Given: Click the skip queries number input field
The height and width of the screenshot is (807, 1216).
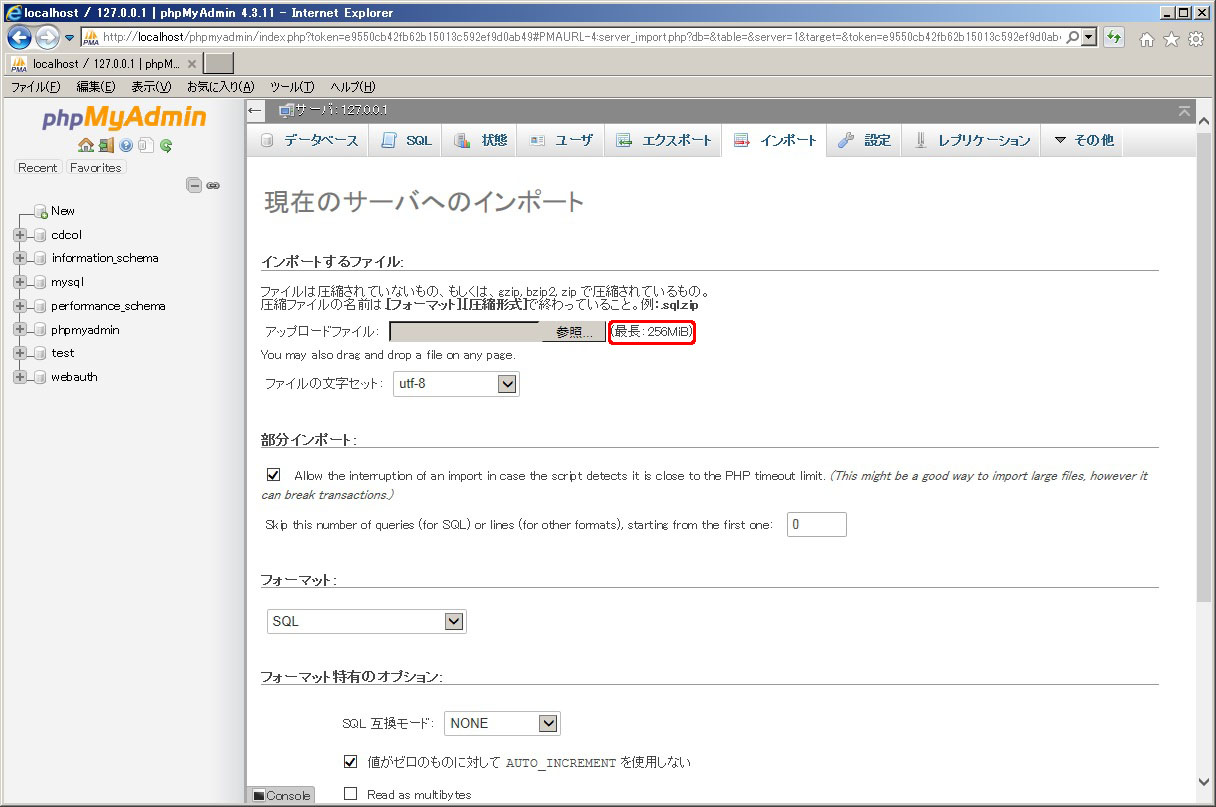Looking at the screenshot, I should [x=816, y=524].
